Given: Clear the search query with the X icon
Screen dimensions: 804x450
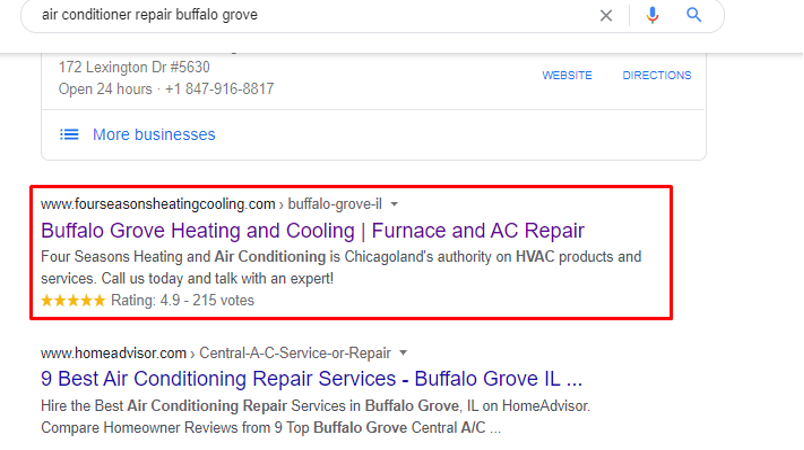Looking at the screenshot, I should coord(606,15).
